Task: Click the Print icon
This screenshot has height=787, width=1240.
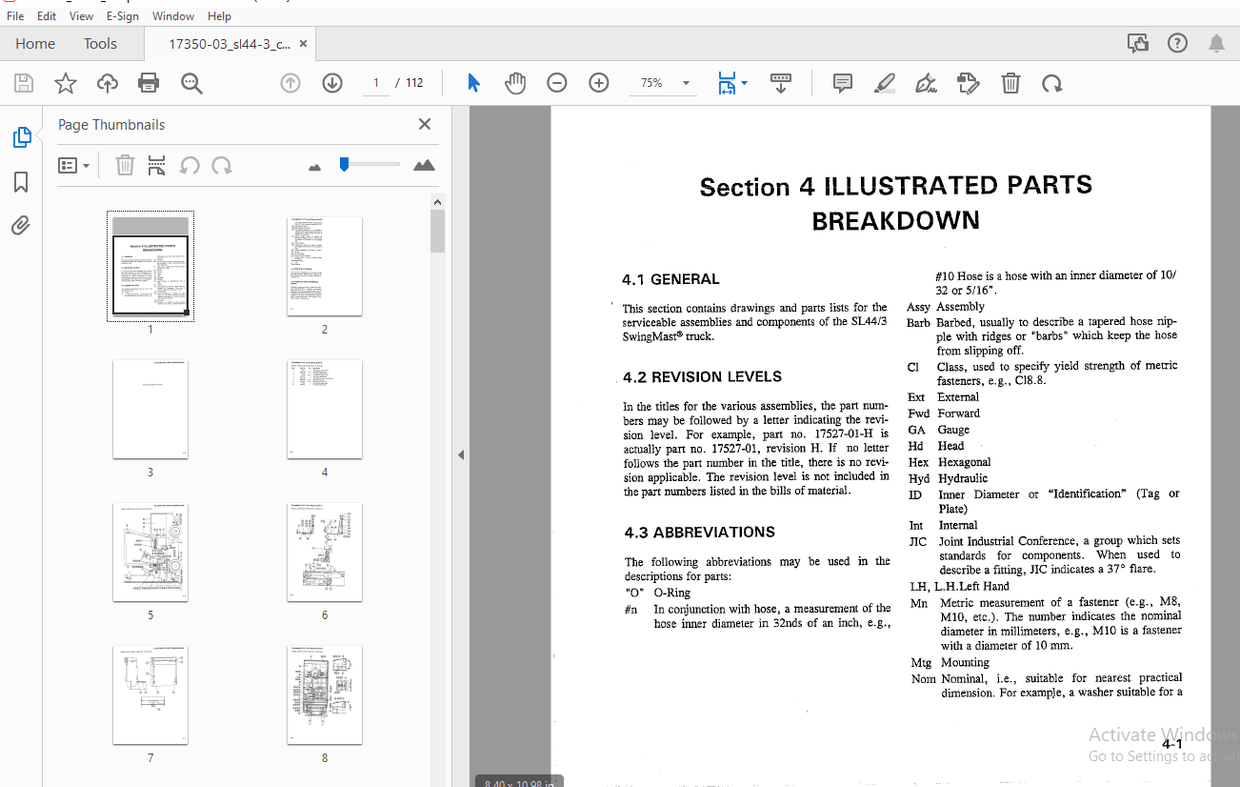Action: click(x=148, y=83)
